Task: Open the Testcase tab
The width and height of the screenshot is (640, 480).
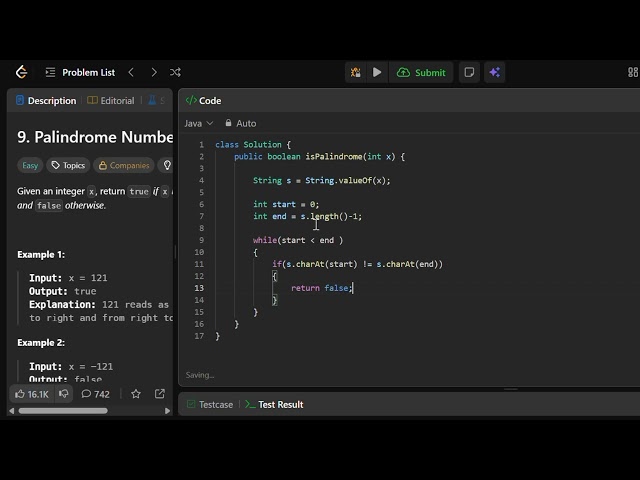Action: point(210,404)
